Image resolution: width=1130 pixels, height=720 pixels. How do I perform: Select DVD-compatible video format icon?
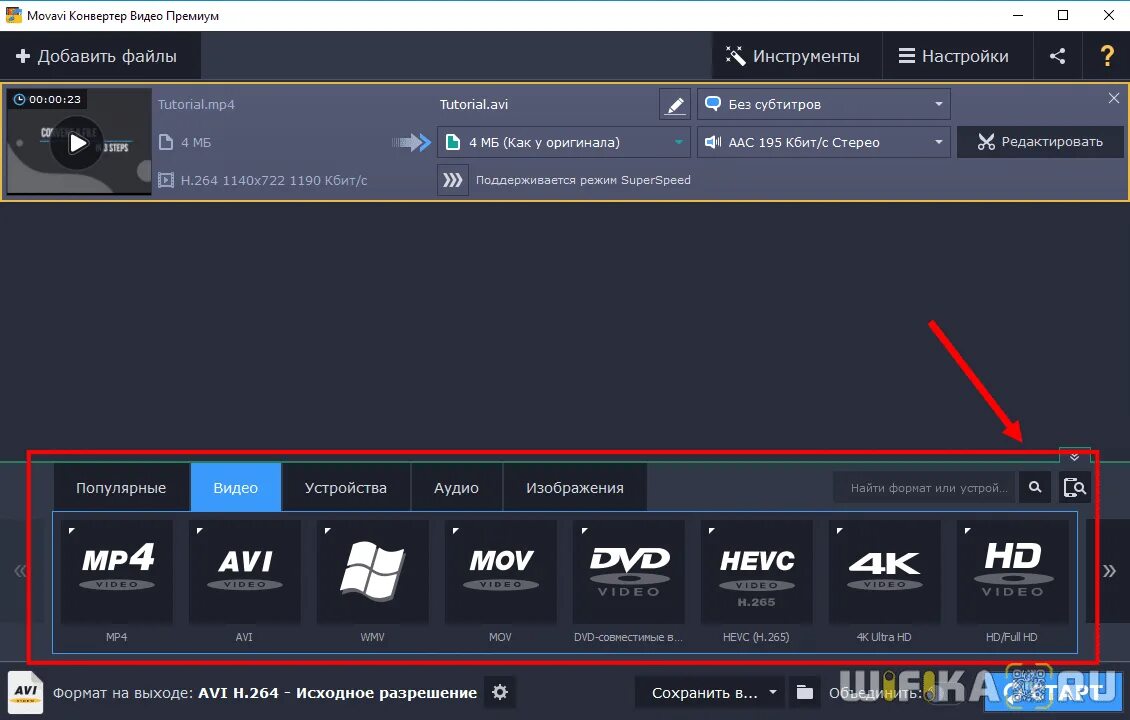coord(628,572)
